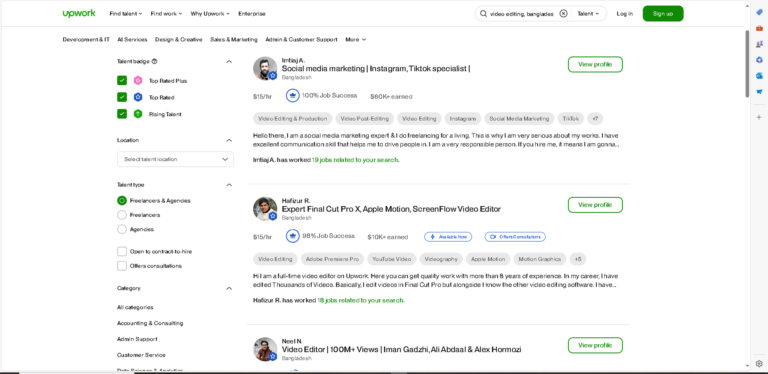Open 18 jobs related to your search link
This screenshot has height=374, width=768.
361,301
